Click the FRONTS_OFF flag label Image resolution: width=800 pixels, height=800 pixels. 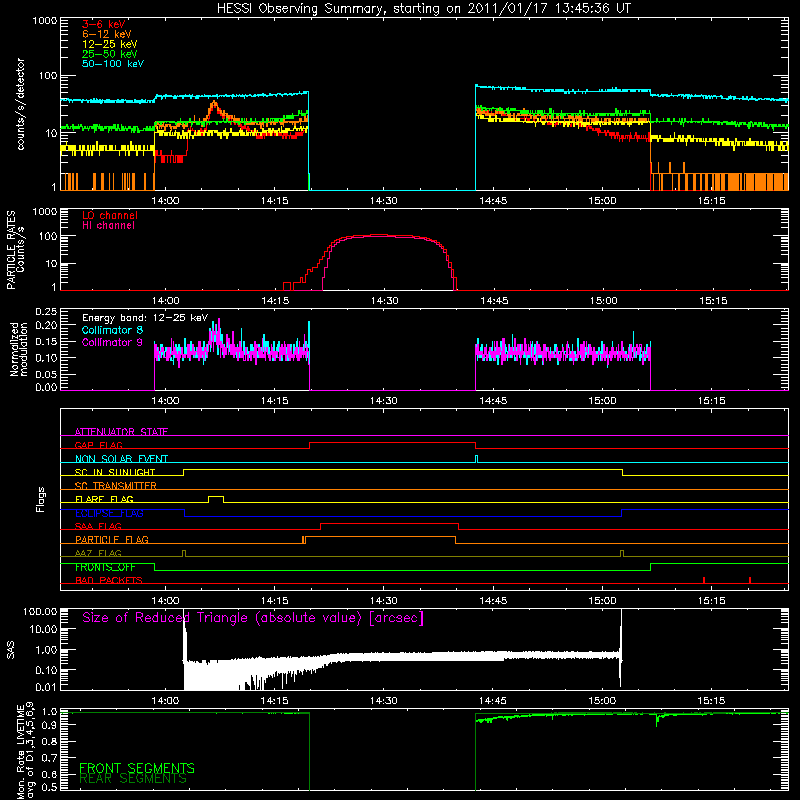(x=105, y=567)
